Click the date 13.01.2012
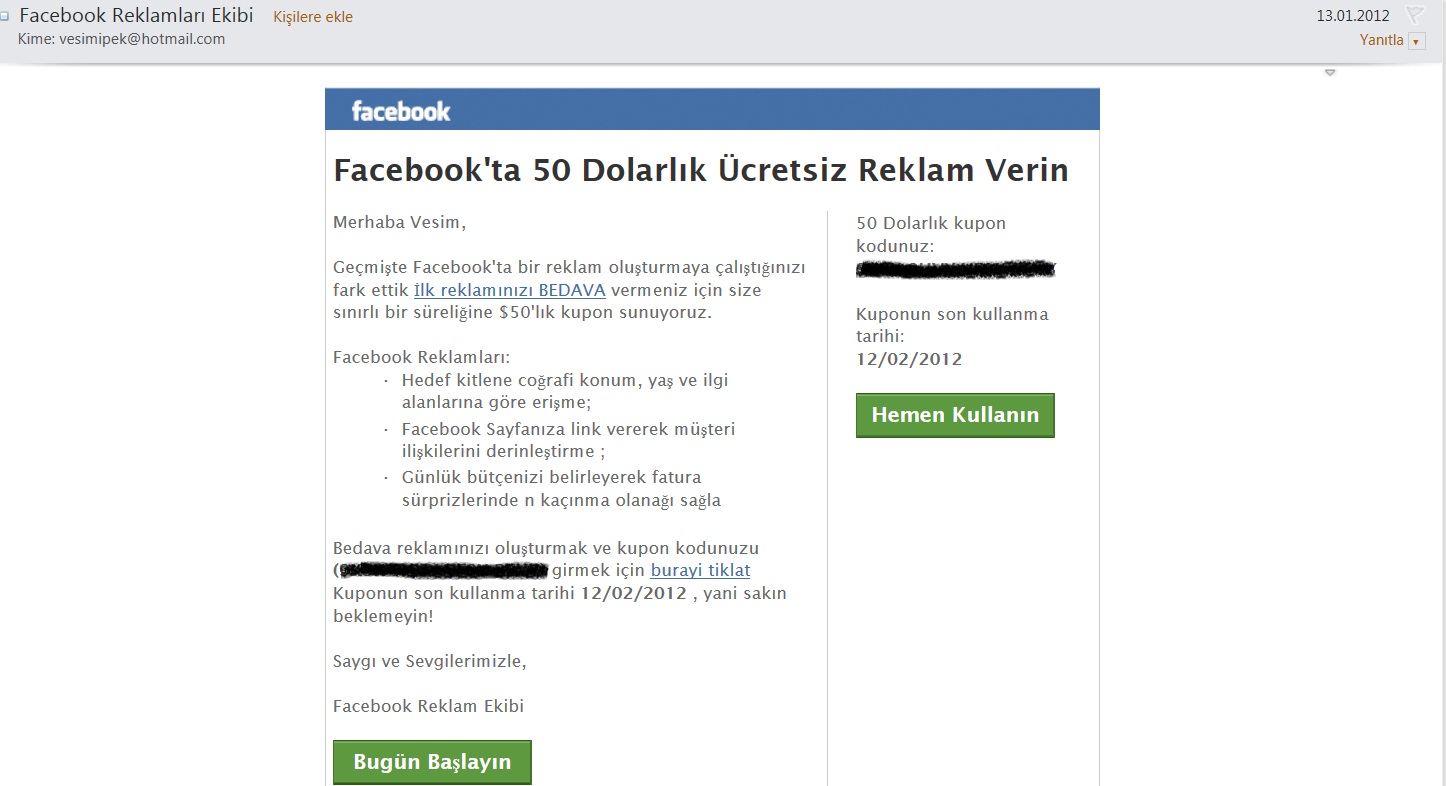1446x786 pixels. tap(1353, 16)
